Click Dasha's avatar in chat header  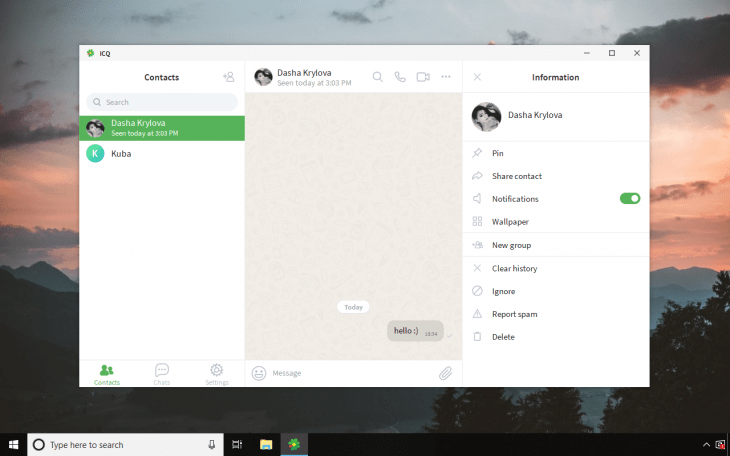(x=263, y=77)
